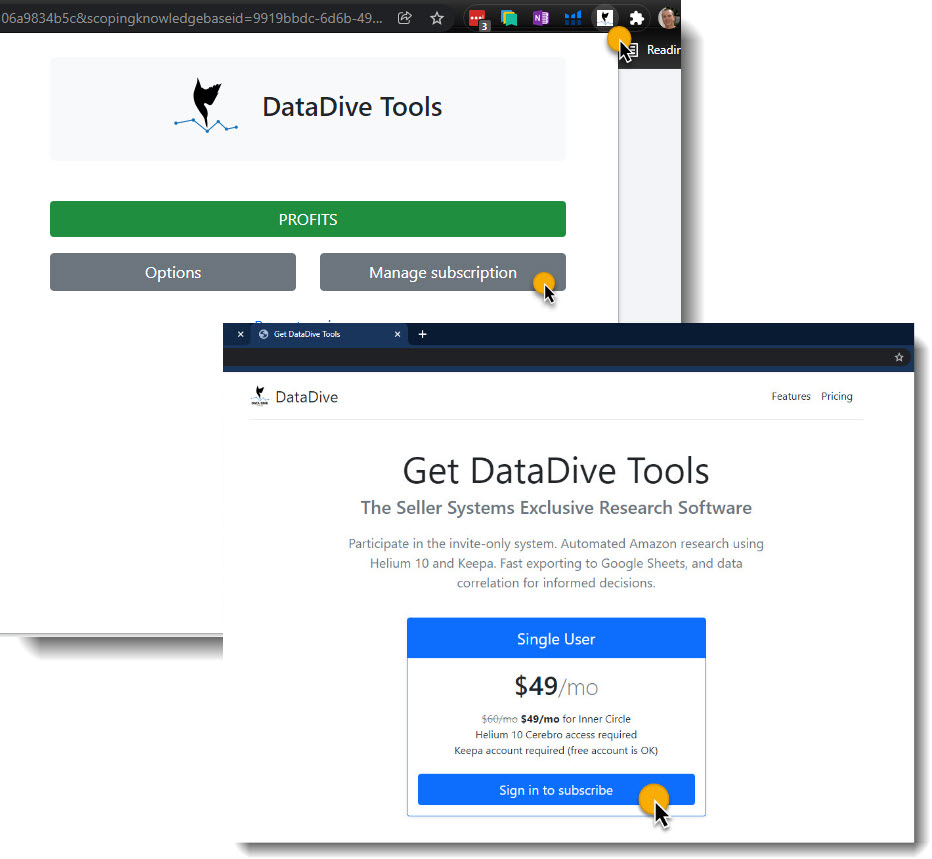Open a new tab with the plus button
Image resolution: width=932 pixels, height=859 pixels.
click(x=423, y=334)
